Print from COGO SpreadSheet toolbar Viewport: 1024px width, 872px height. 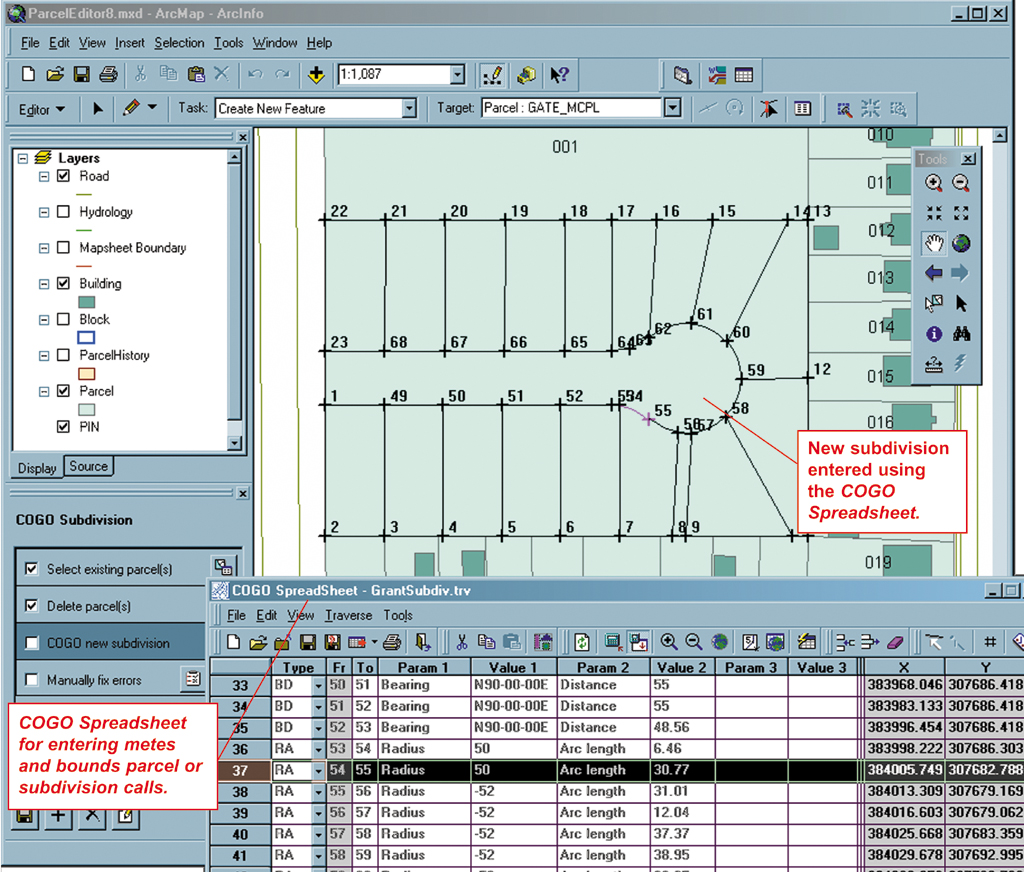click(x=392, y=643)
